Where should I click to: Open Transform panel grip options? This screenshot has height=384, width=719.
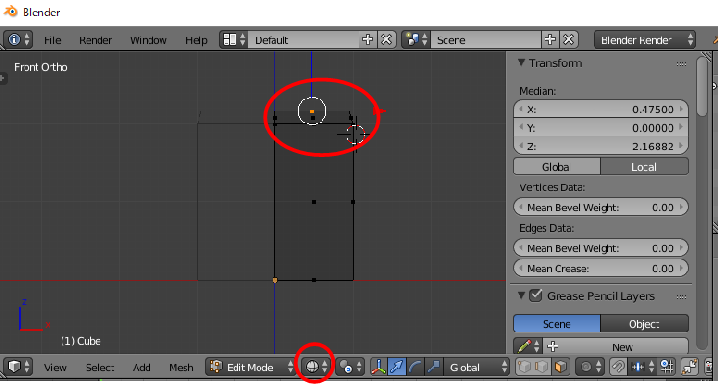682,64
